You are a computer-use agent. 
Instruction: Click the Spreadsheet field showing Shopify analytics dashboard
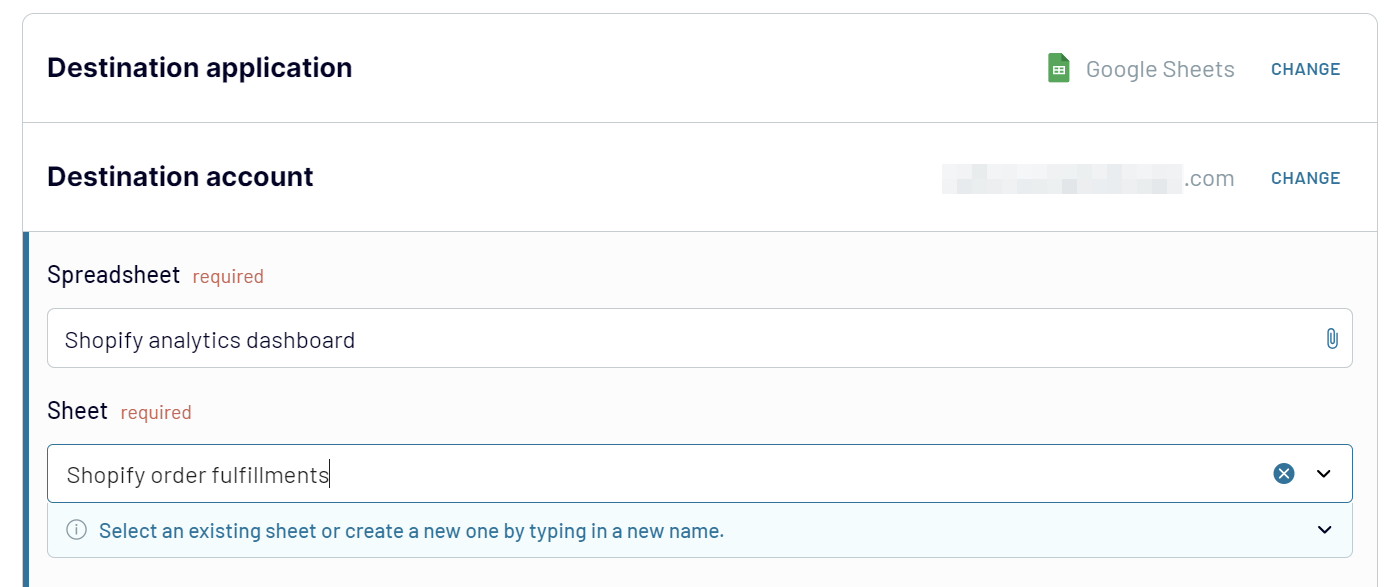tap(699, 338)
